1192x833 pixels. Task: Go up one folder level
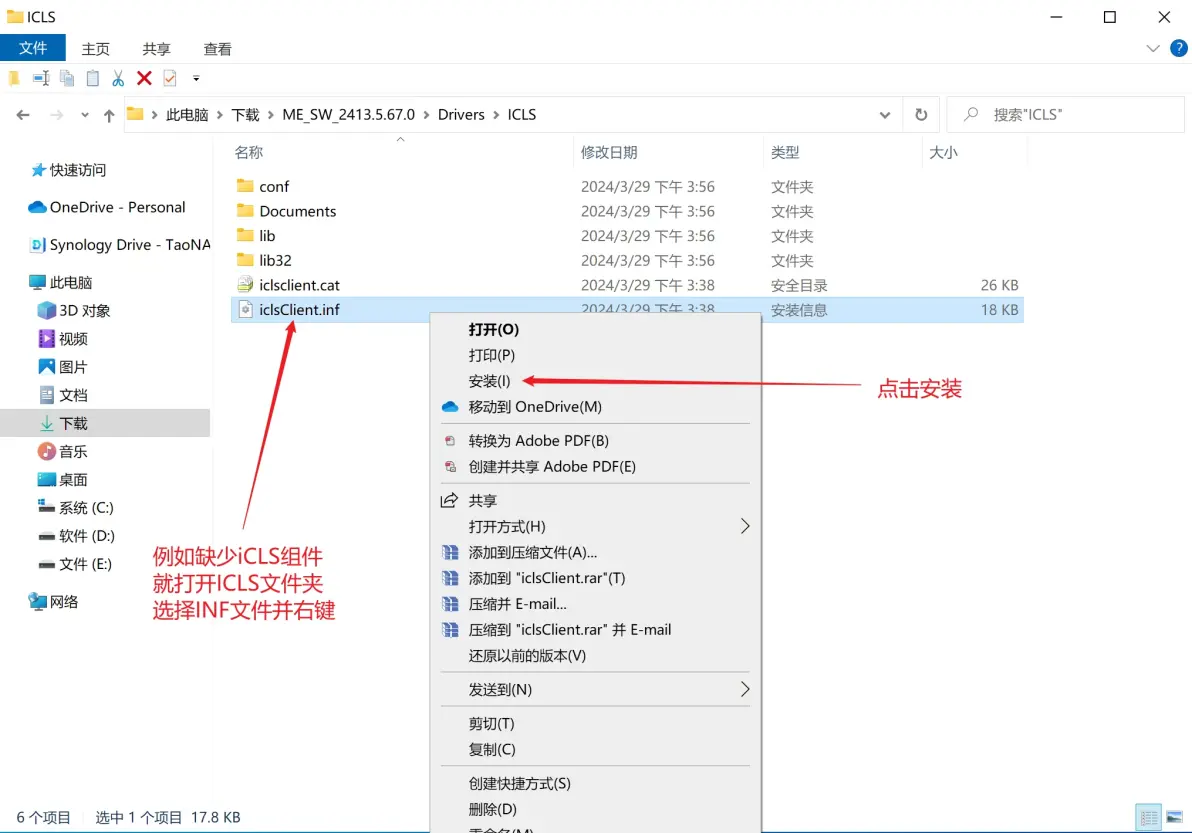click(109, 115)
